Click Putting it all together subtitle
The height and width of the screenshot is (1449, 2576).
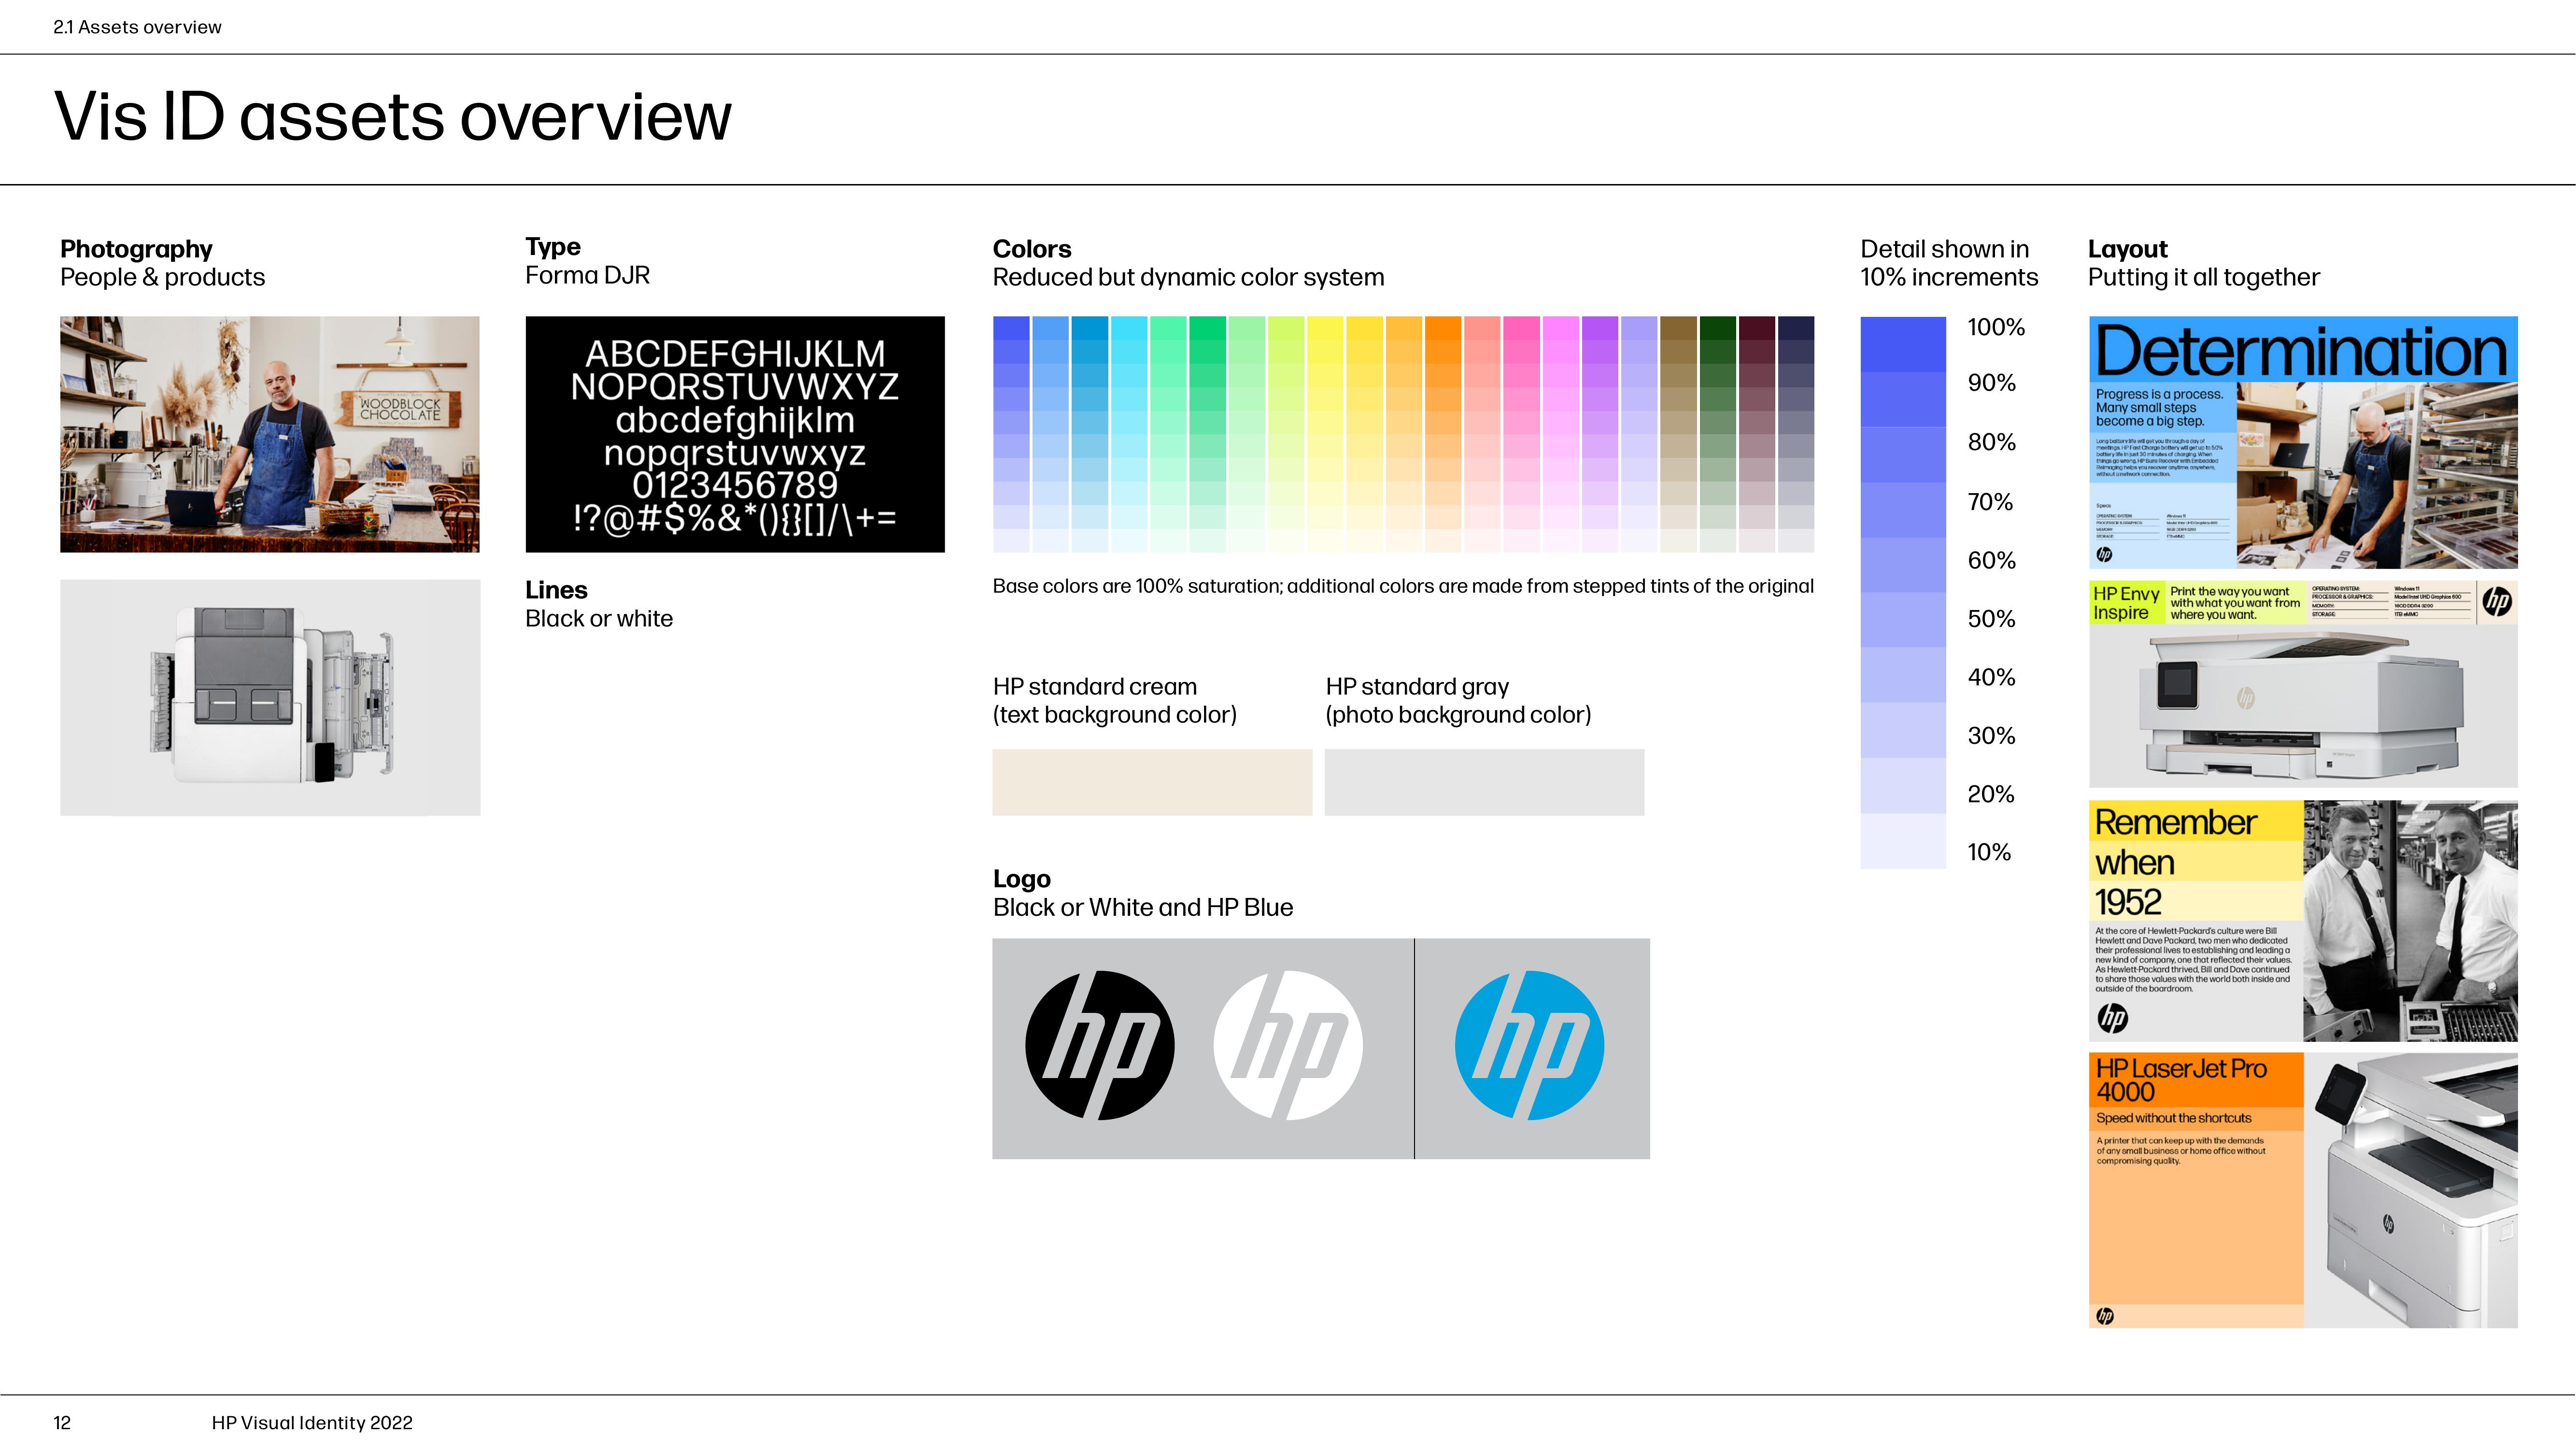click(2203, 277)
